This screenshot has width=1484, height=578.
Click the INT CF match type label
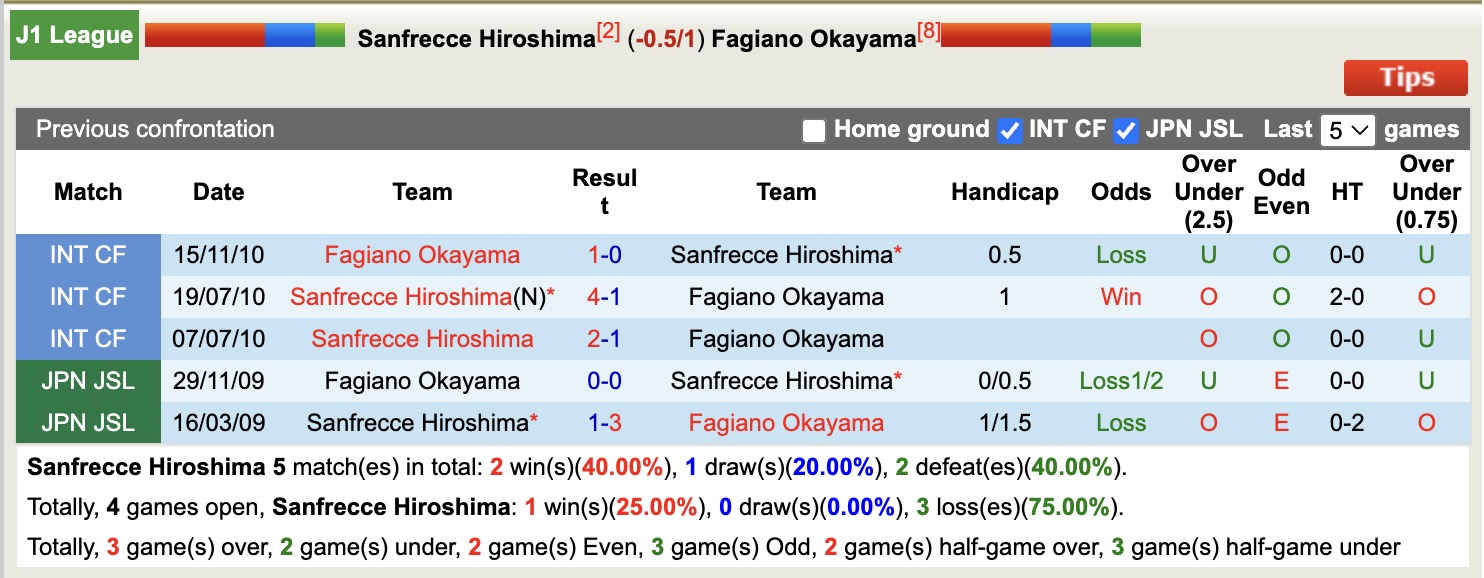(88, 255)
